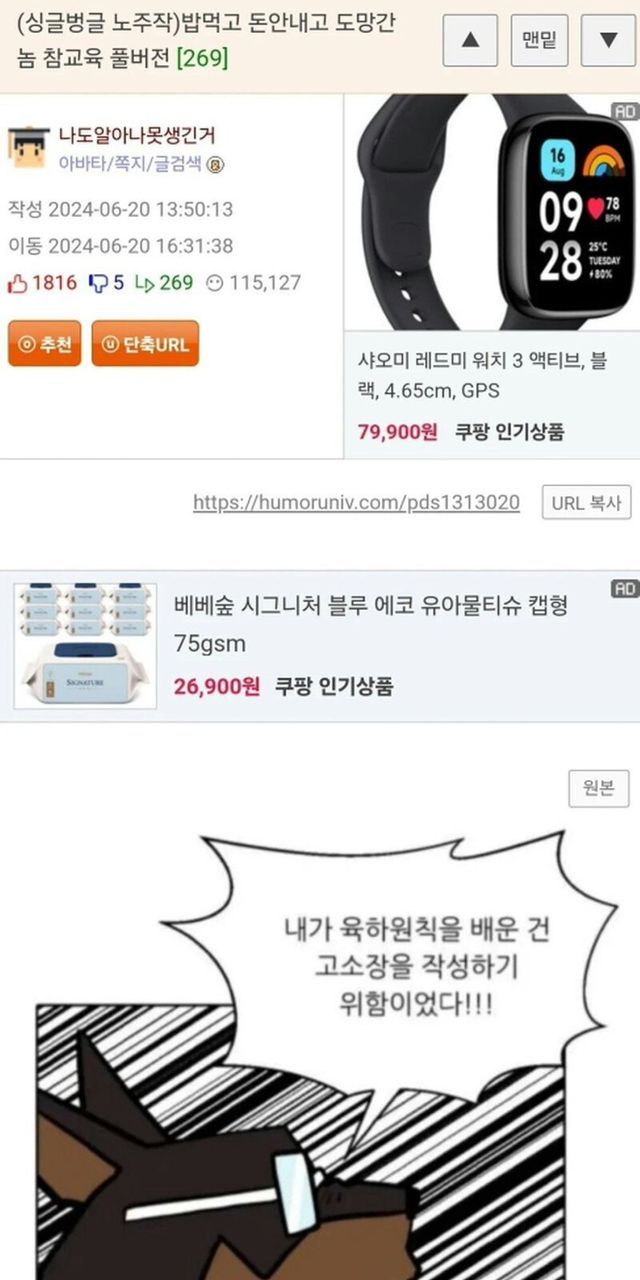Tap the up arrow navigation button
Viewport: 640px width, 1280px height.
point(473,40)
